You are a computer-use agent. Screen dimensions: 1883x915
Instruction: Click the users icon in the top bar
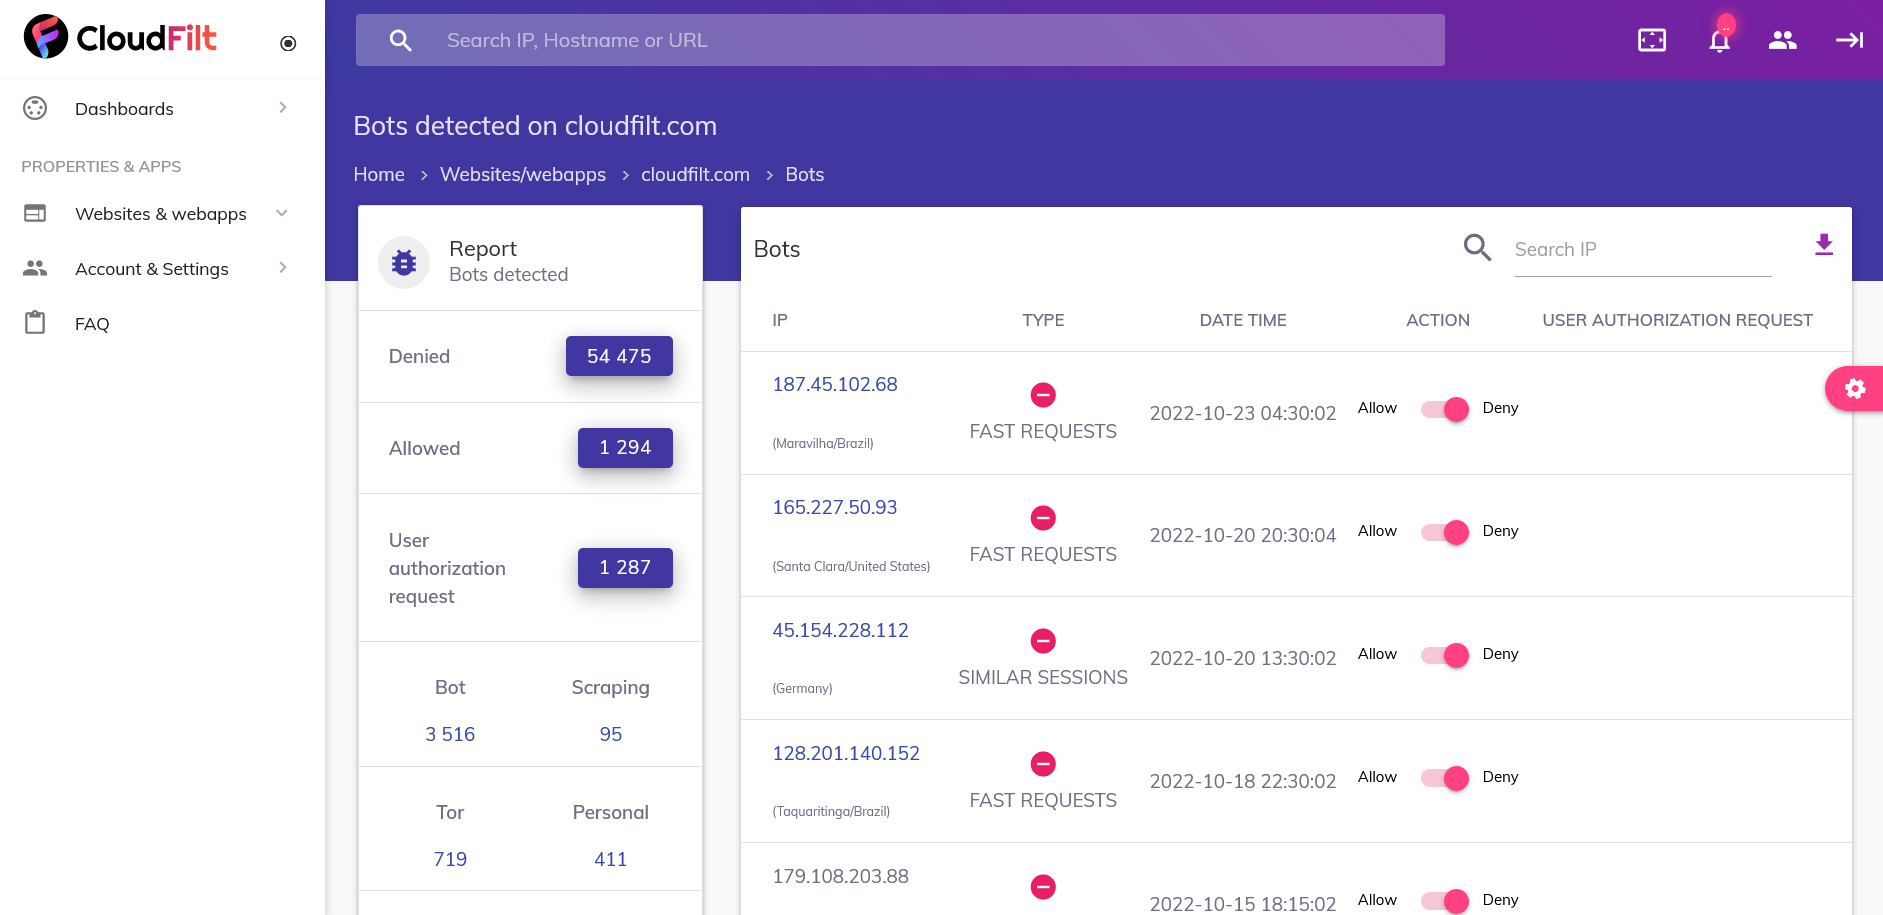(x=1783, y=40)
